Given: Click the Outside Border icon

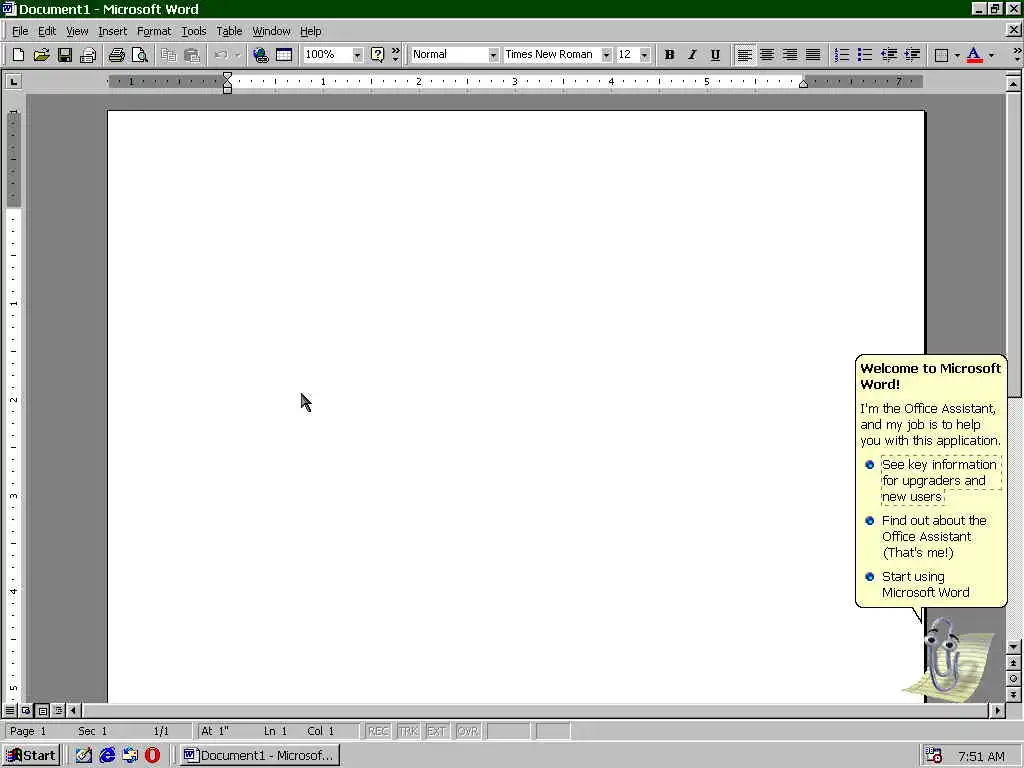Looking at the screenshot, I should 941,55.
